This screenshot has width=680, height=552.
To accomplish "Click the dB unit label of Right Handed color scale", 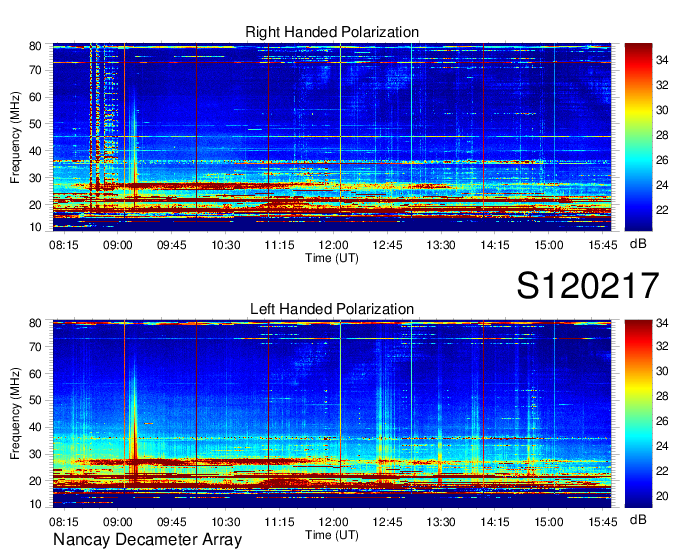I will [638, 244].
